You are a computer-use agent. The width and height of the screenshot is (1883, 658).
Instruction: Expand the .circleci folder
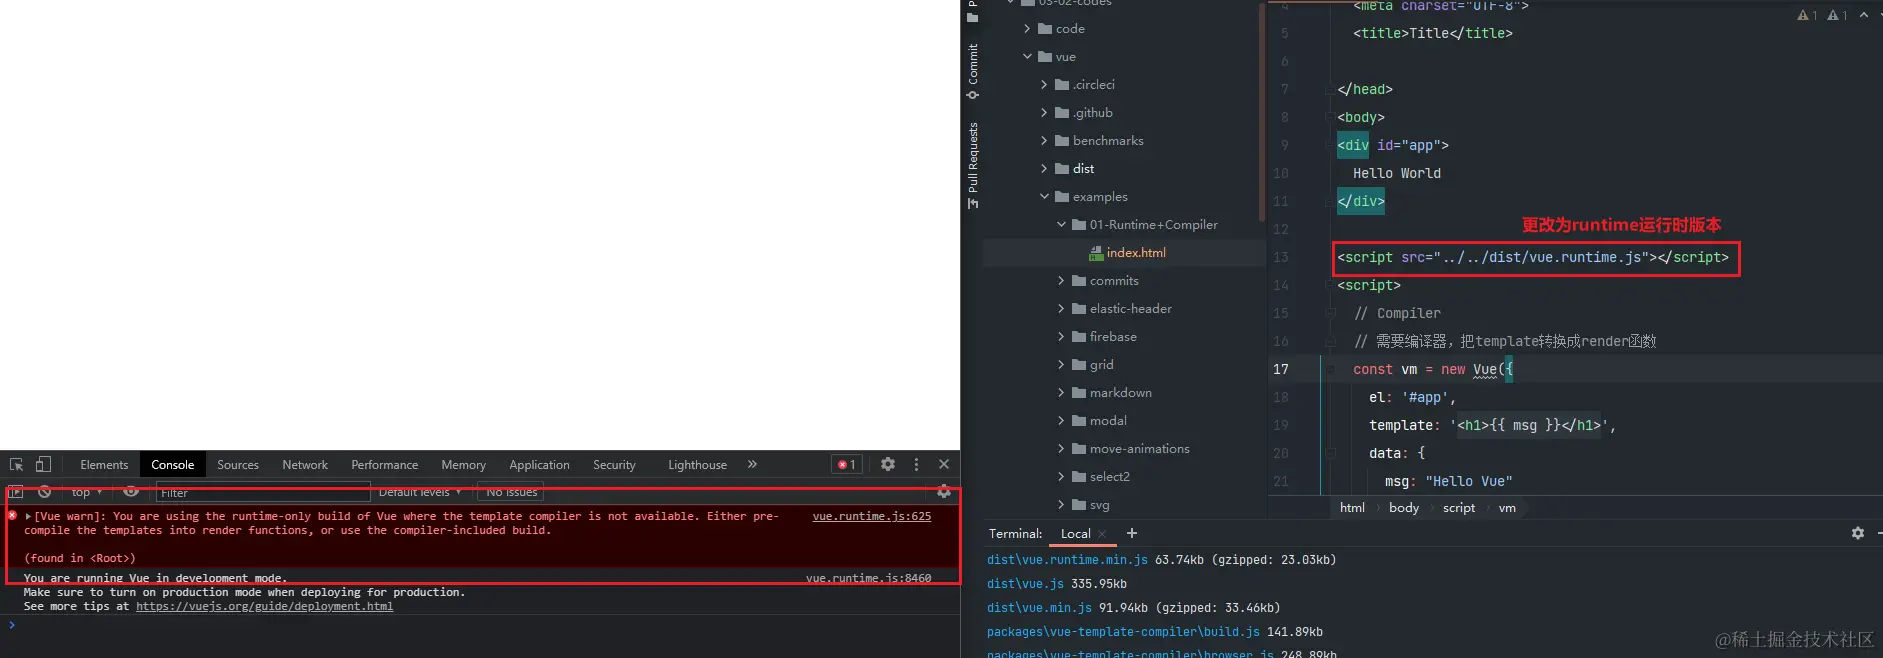1044,85
